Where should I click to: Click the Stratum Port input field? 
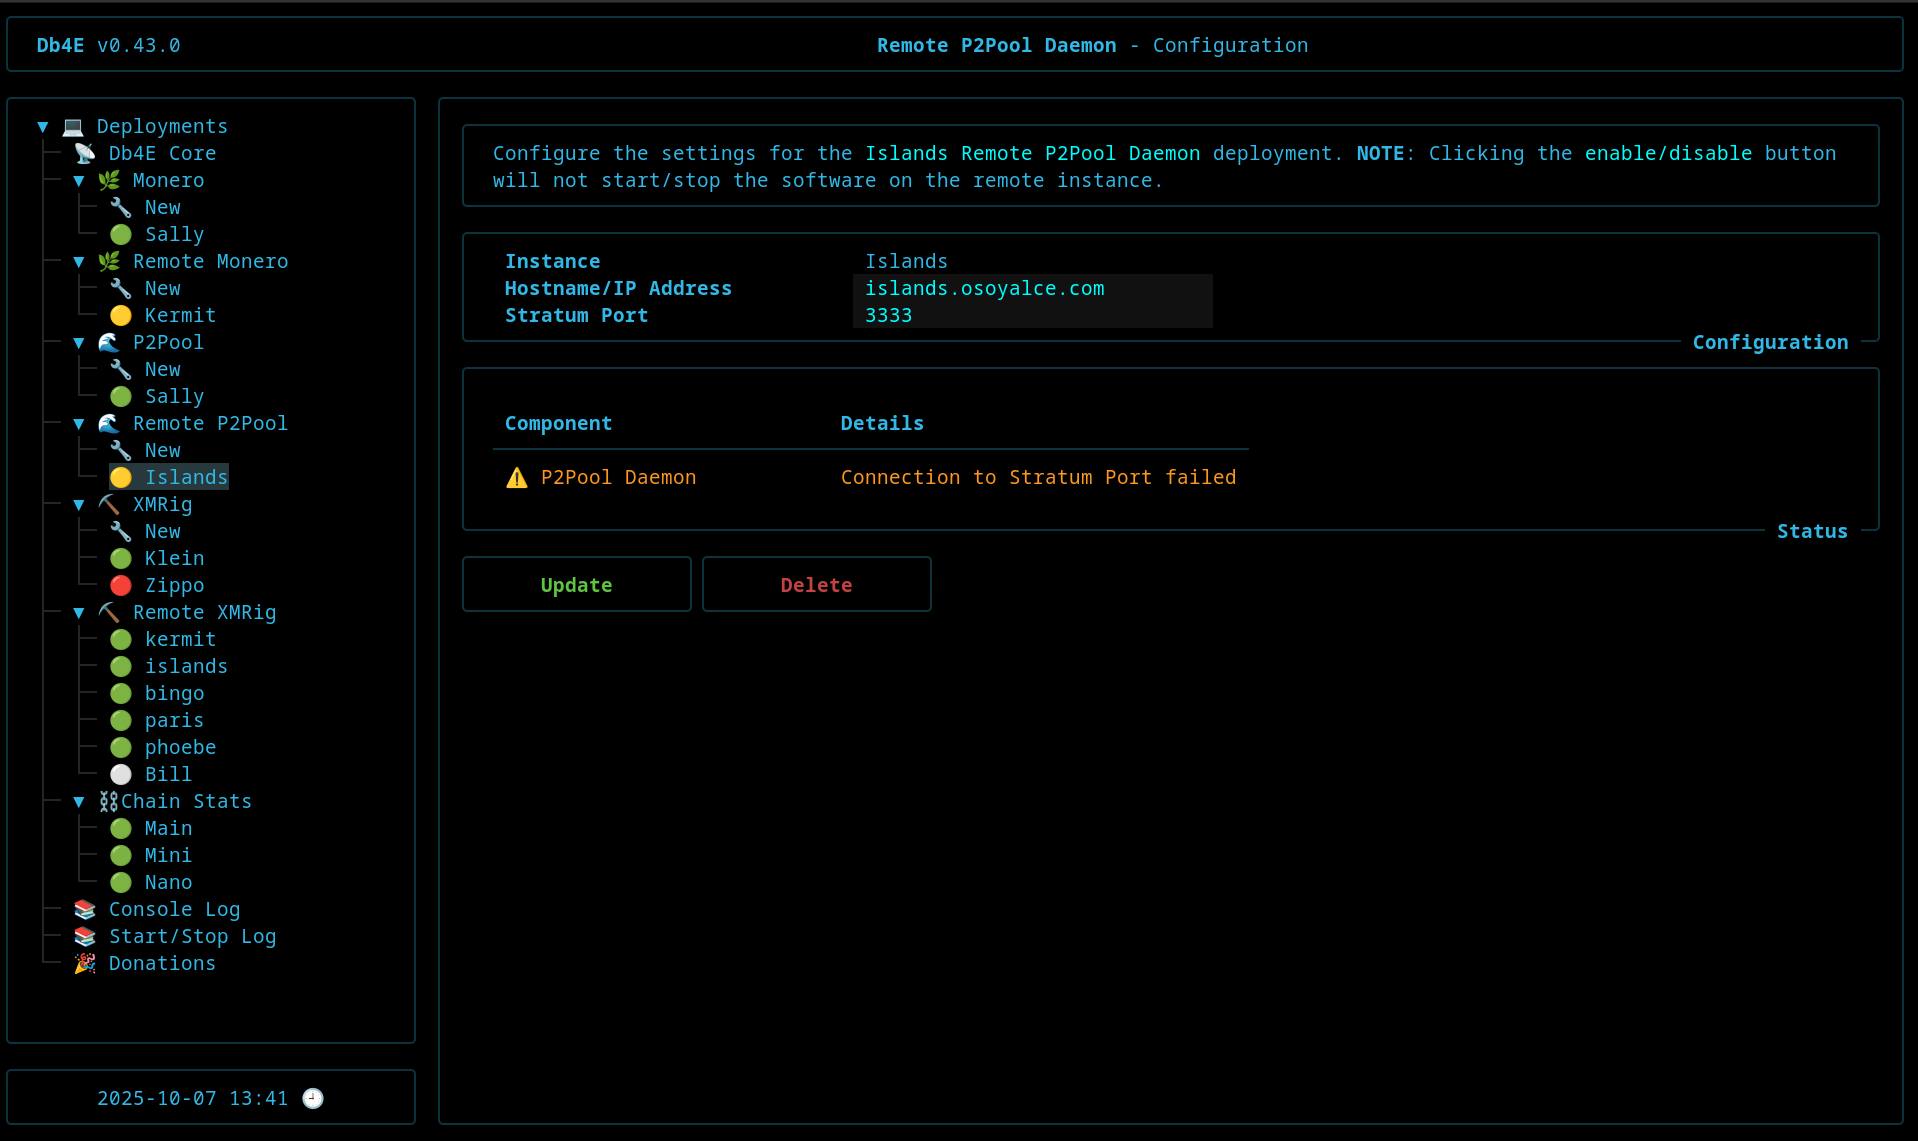click(1032, 315)
